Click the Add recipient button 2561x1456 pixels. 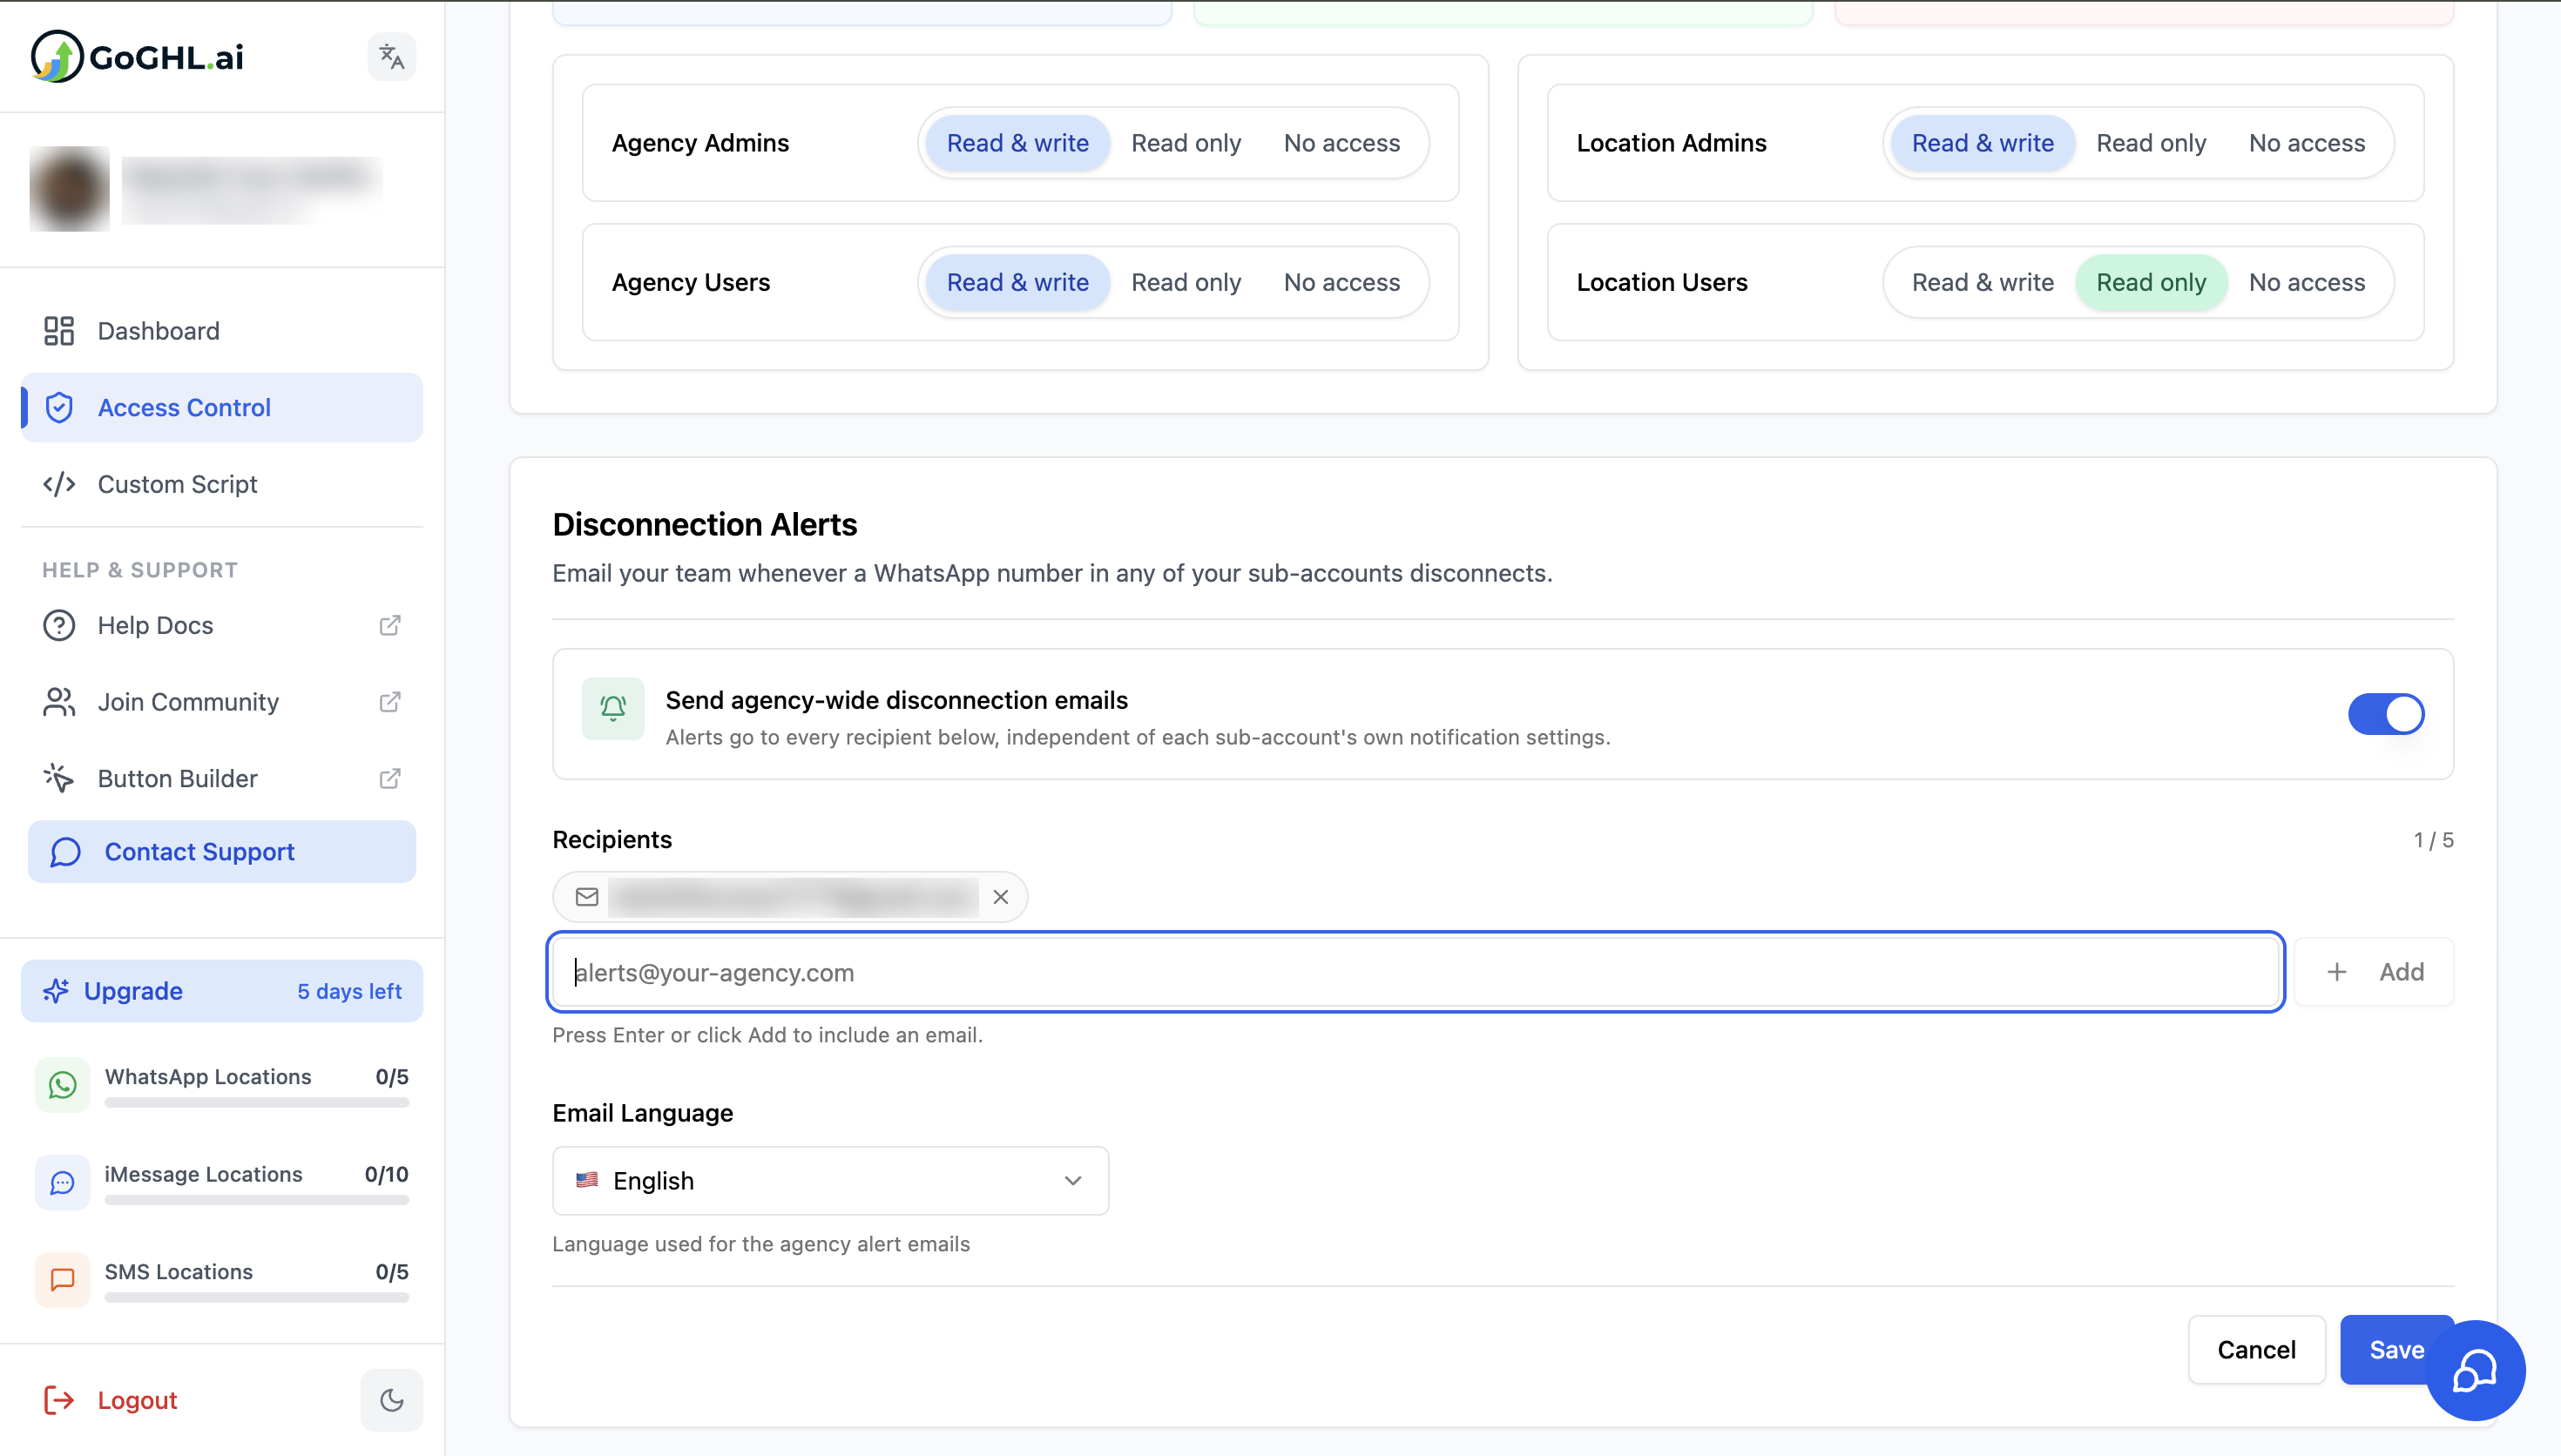tap(2374, 972)
